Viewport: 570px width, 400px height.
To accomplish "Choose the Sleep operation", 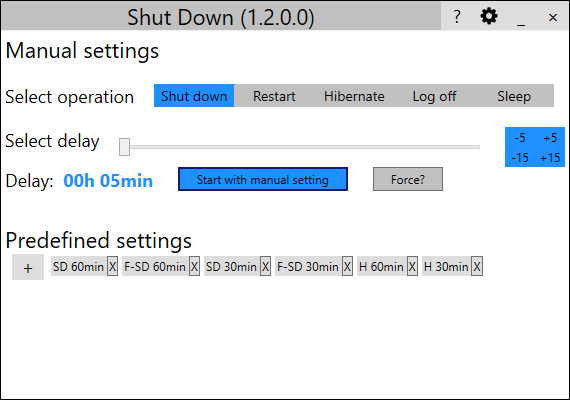I will pos(514,96).
